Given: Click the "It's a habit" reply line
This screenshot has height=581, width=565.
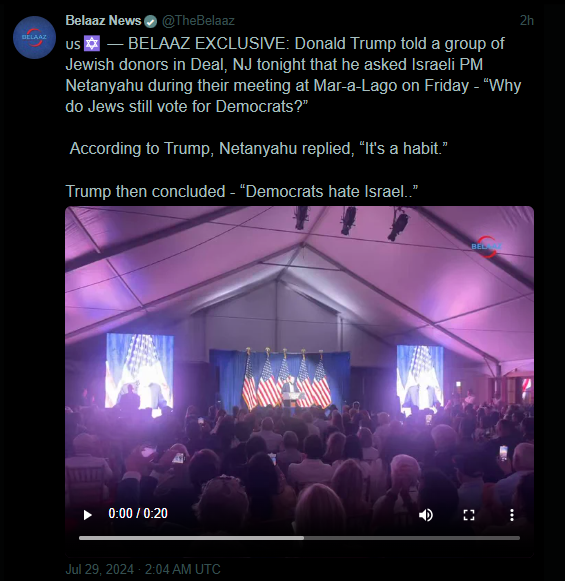Looking at the screenshot, I should (x=258, y=149).
